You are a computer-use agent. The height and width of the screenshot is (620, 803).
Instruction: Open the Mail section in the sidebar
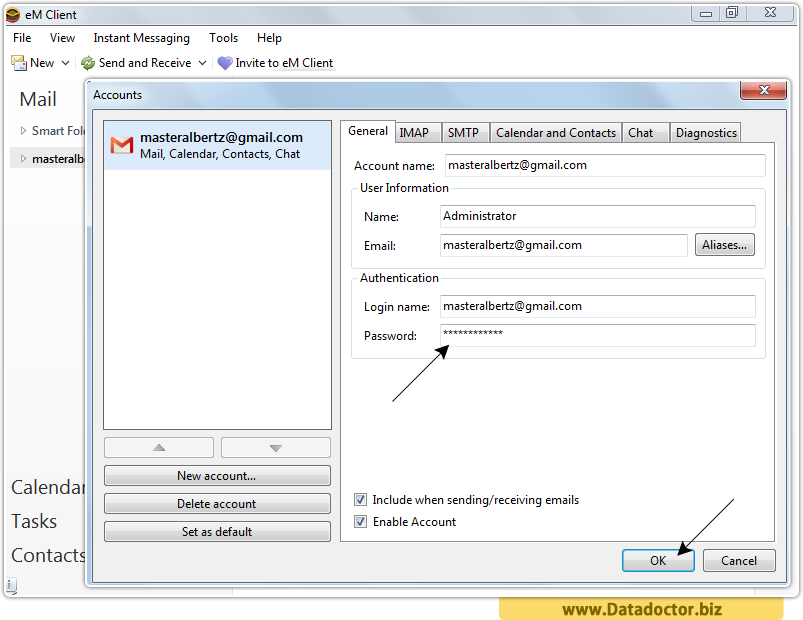pyautogui.click(x=38, y=99)
